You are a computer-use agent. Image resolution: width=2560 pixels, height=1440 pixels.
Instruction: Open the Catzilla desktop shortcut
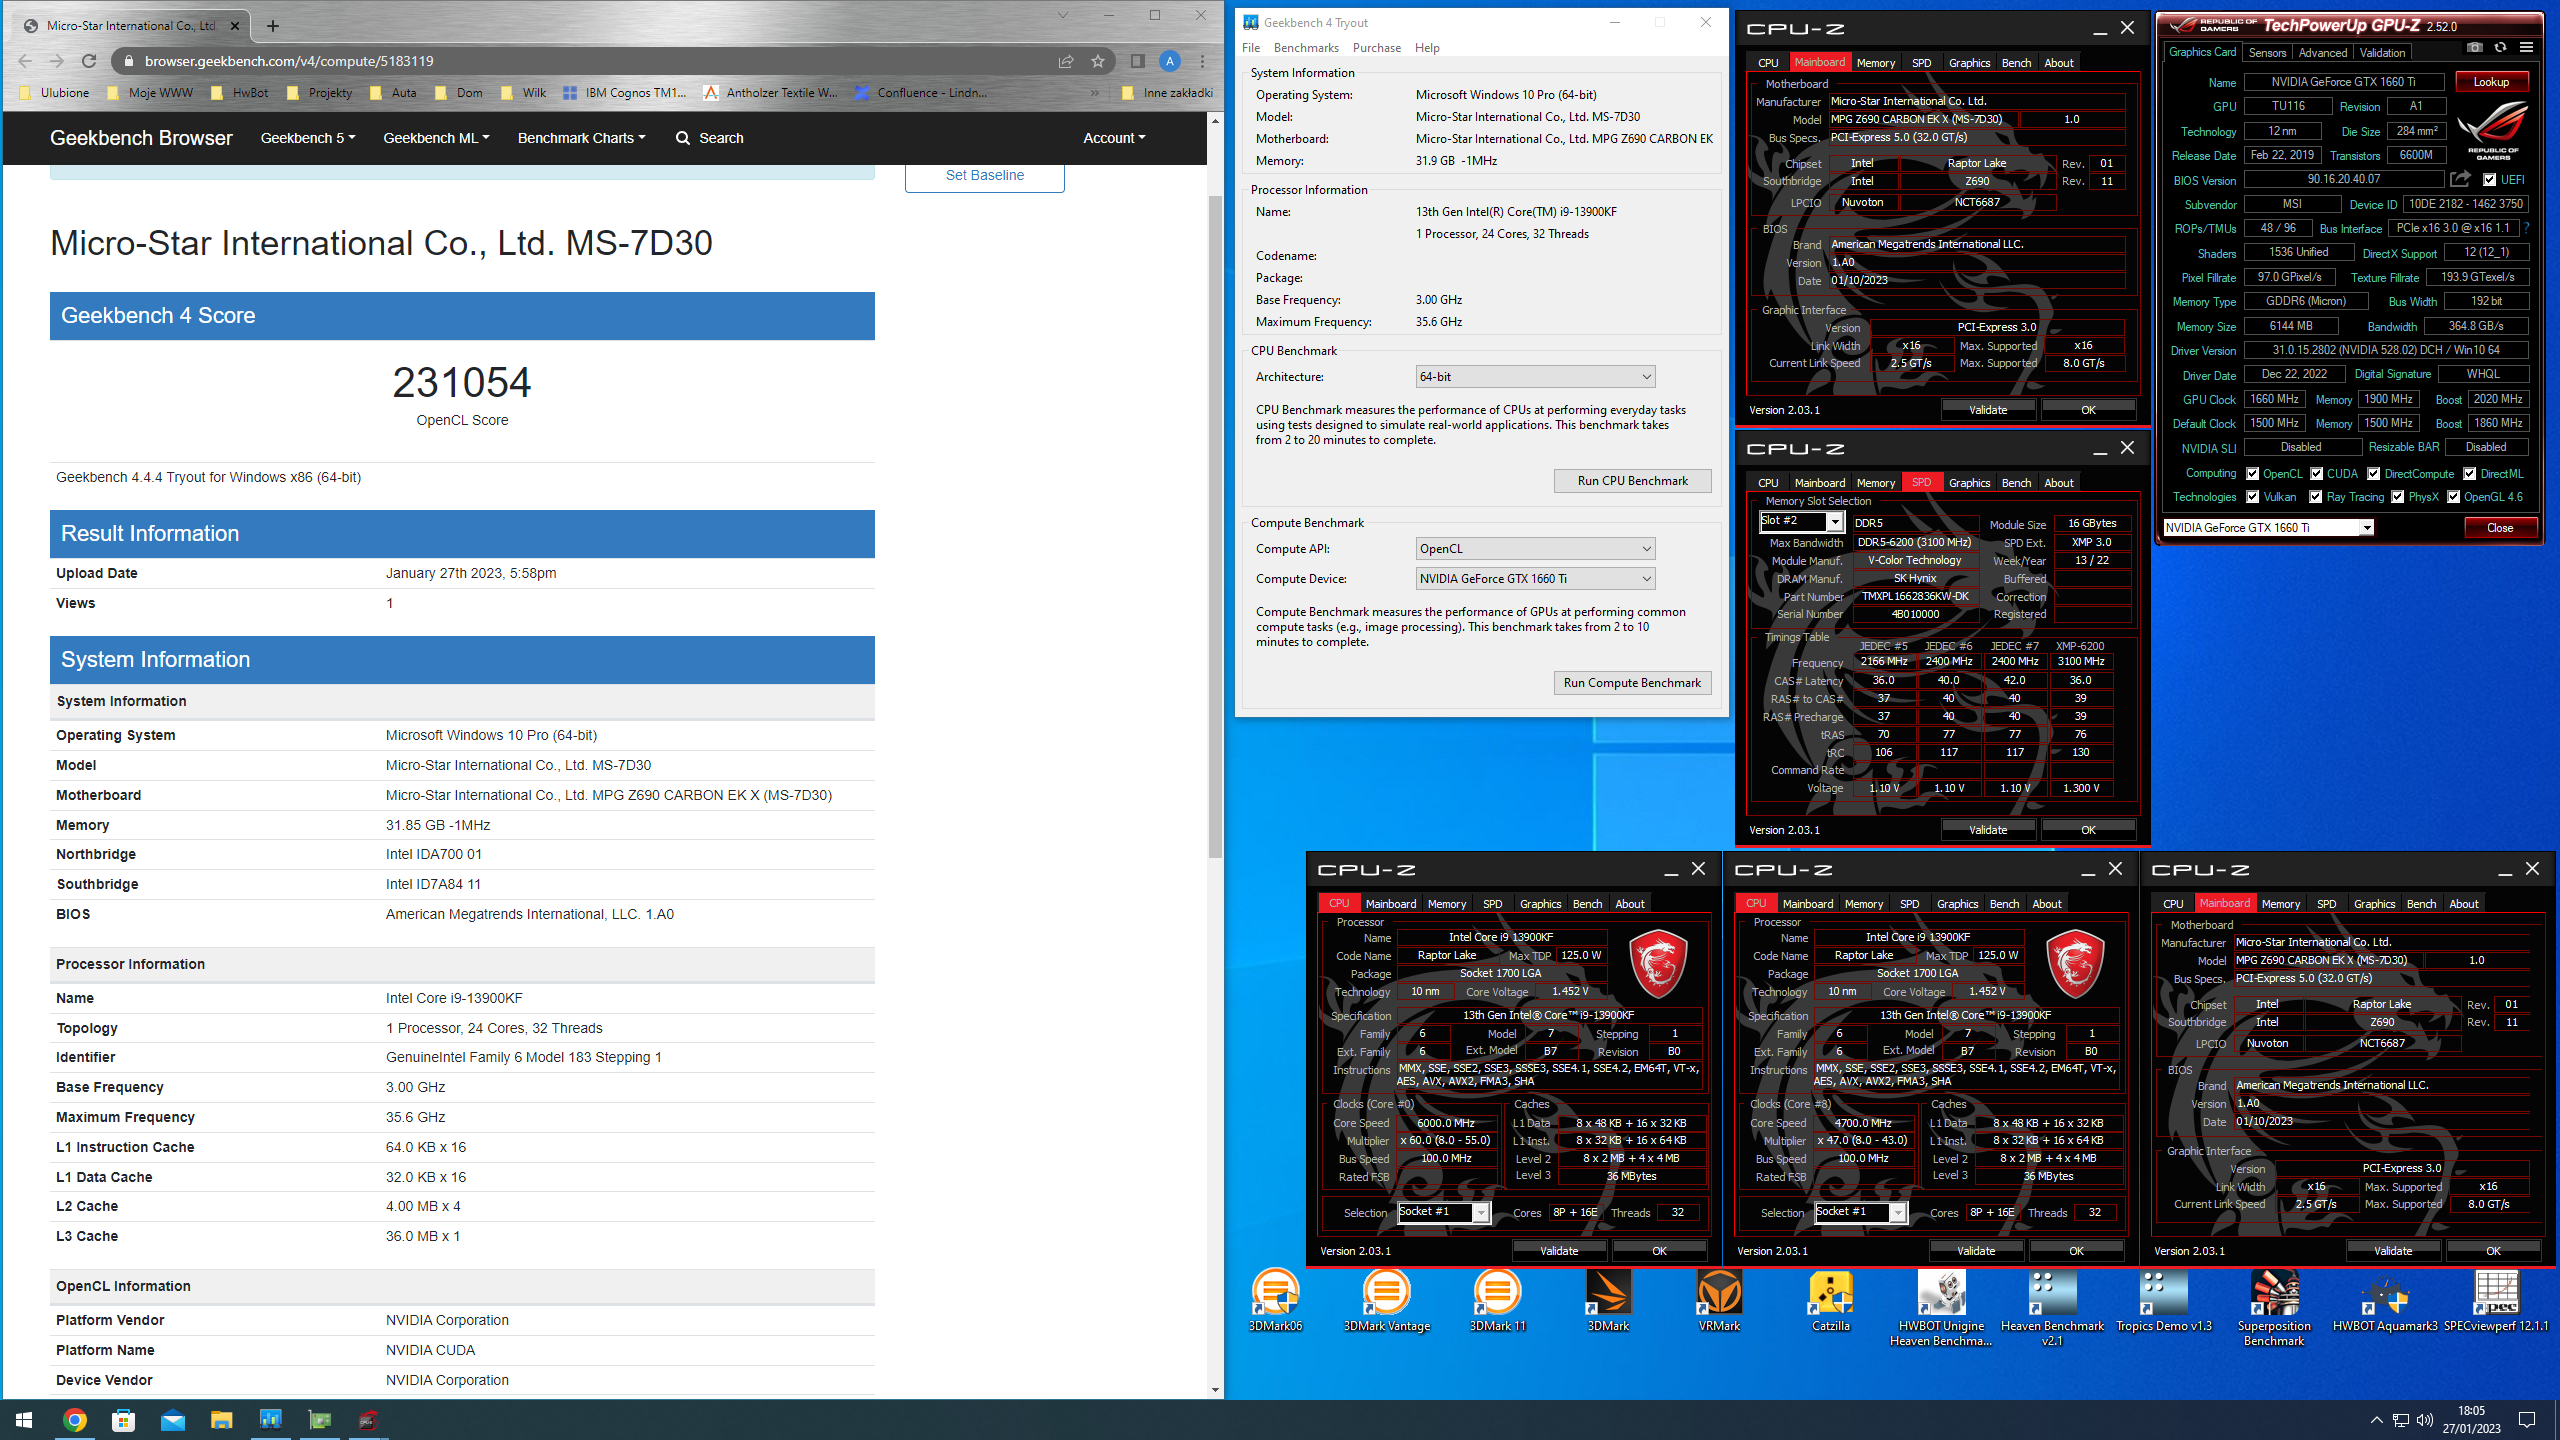tap(1830, 1300)
